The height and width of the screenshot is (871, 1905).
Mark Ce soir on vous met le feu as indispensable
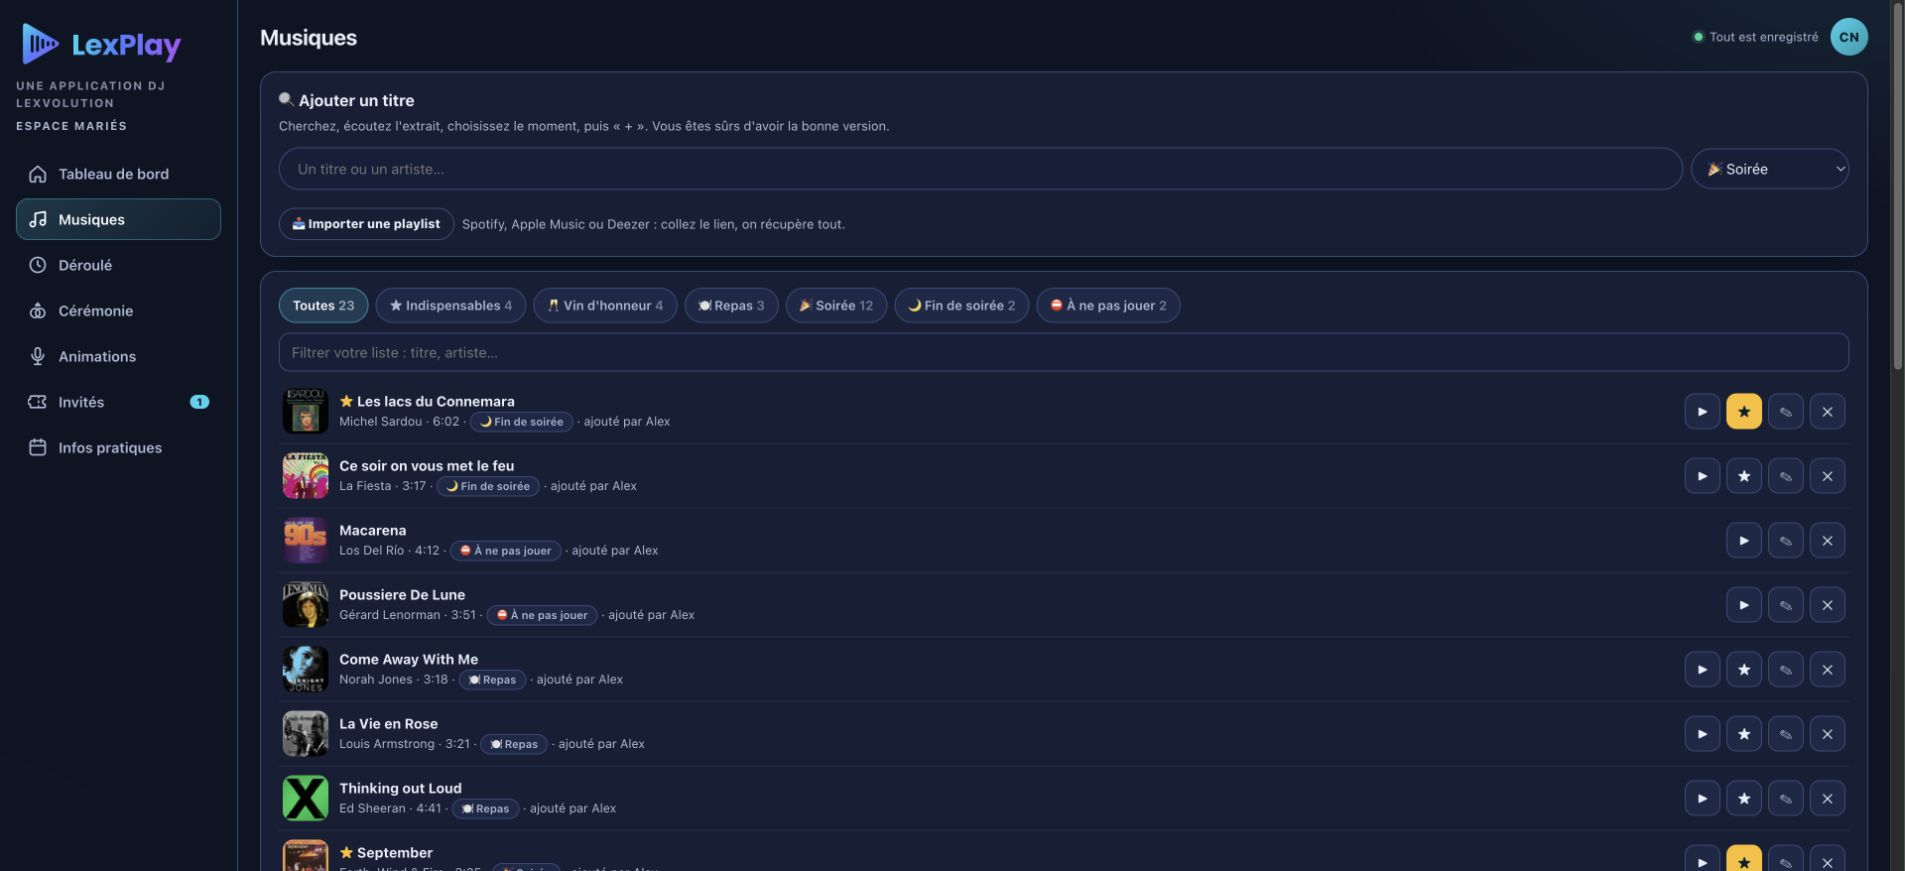1744,476
